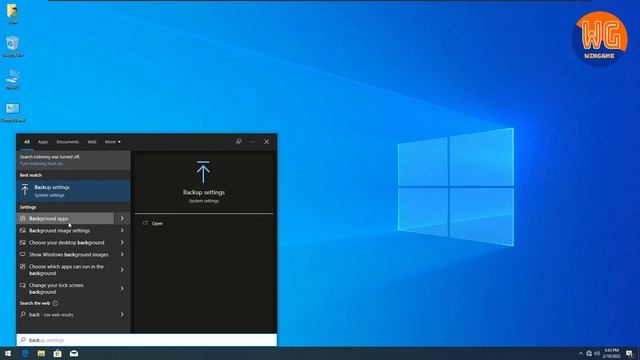The width and height of the screenshot is (640, 360).
Task: Select Background image settings result
Action: tap(65, 231)
